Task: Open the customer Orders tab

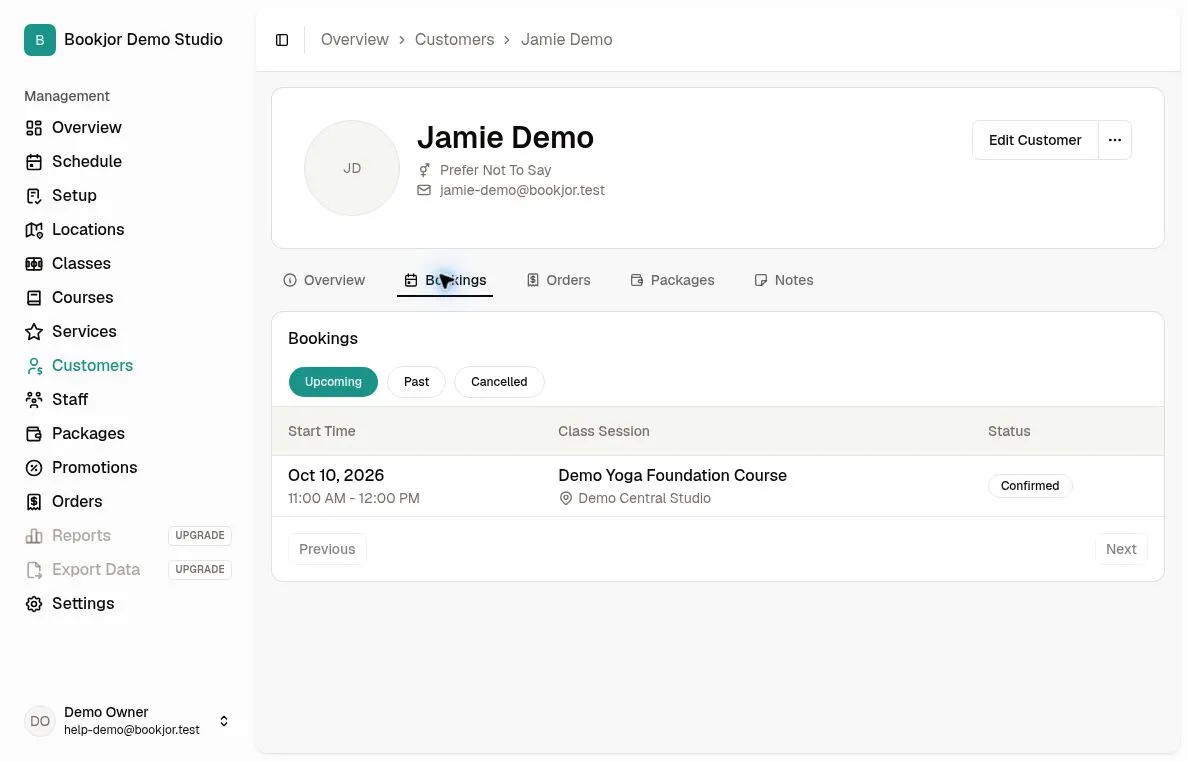Action: click(559, 280)
